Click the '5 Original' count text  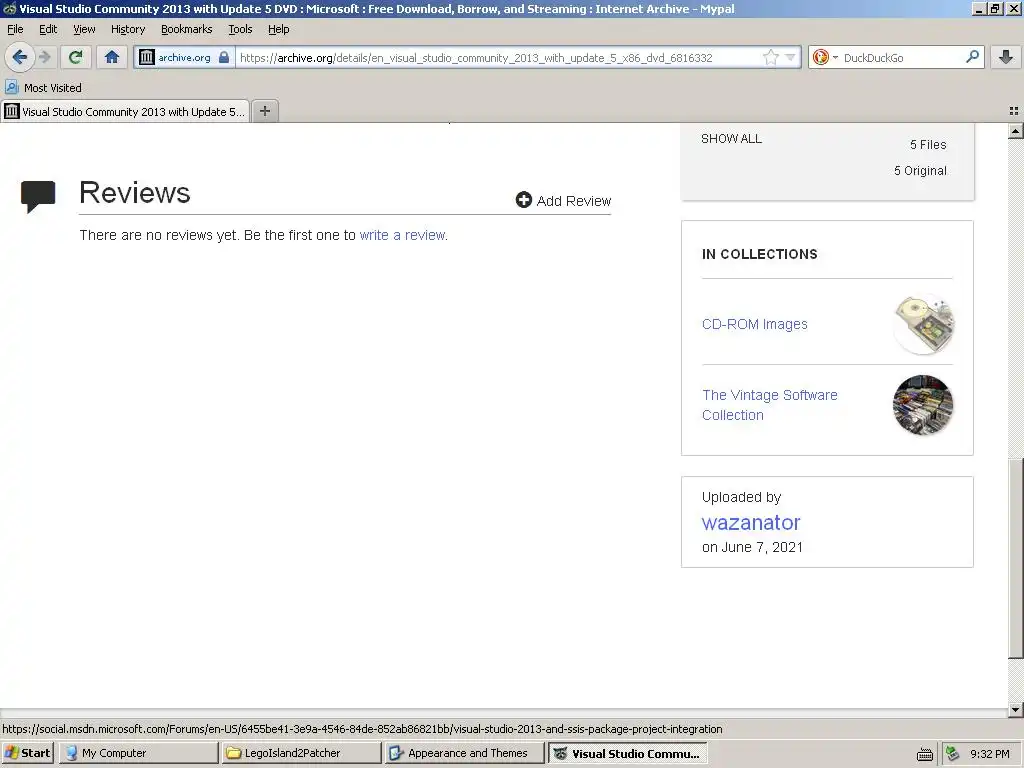click(920, 170)
